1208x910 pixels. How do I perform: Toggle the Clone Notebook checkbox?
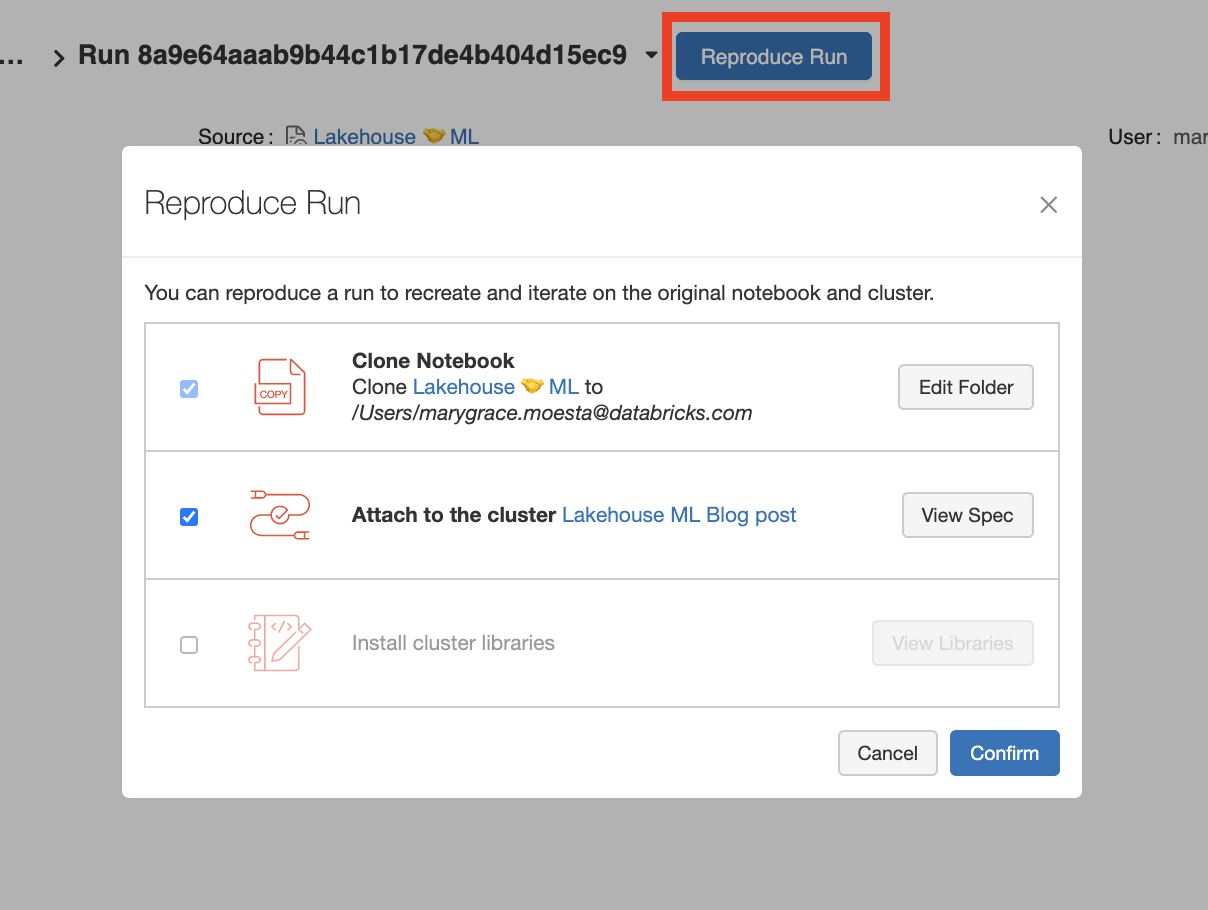tap(189, 389)
